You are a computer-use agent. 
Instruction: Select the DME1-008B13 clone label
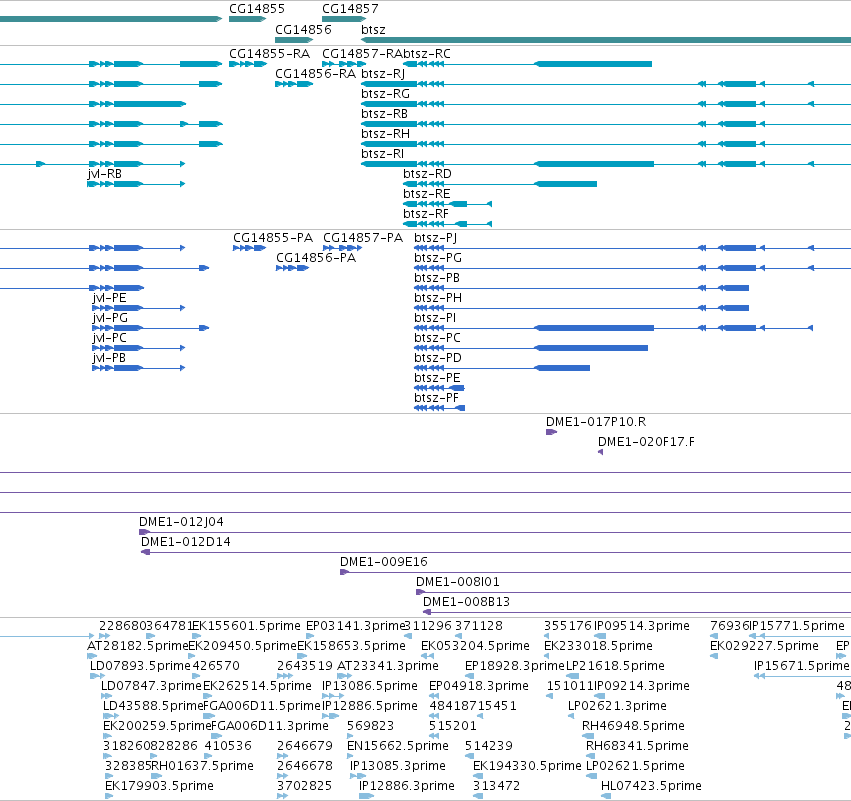pyautogui.click(x=467, y=602)
